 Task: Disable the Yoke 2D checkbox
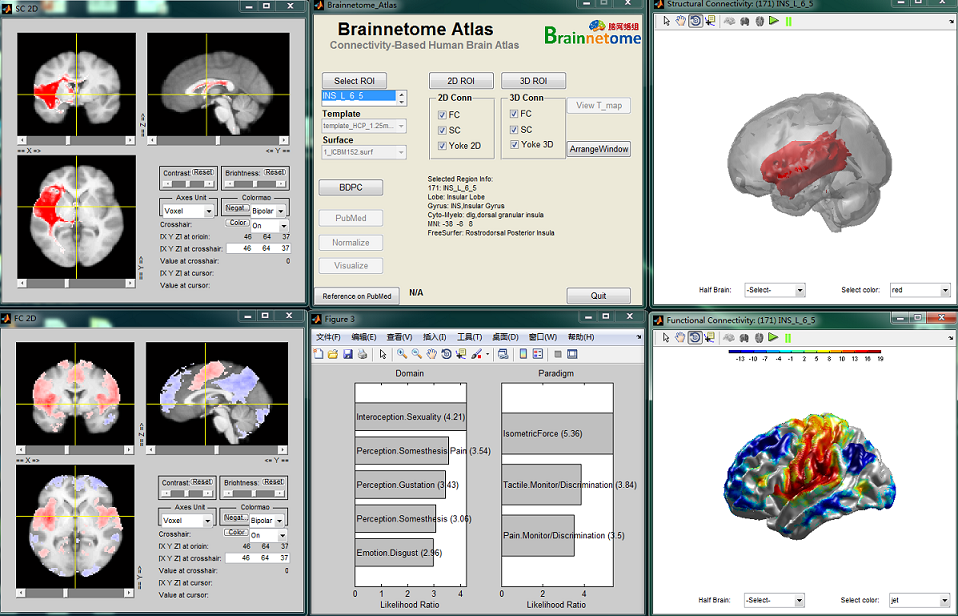point(443,146)
